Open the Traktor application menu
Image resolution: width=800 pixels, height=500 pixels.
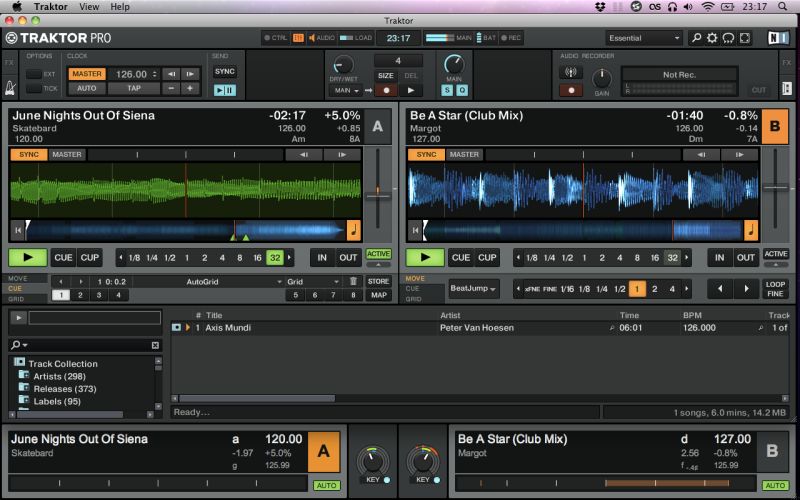[x=51, y=7]
